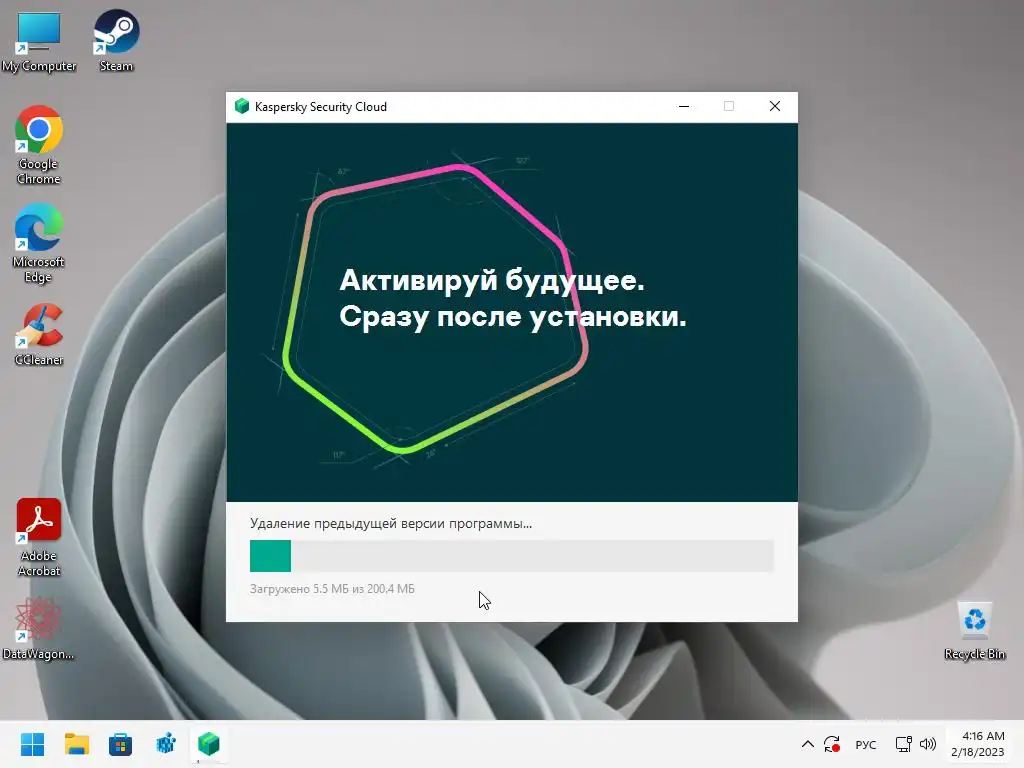The width and height of the screenshot is (1024, 768).
Task: Click the installation progress bar
Action: coord(512,556)
